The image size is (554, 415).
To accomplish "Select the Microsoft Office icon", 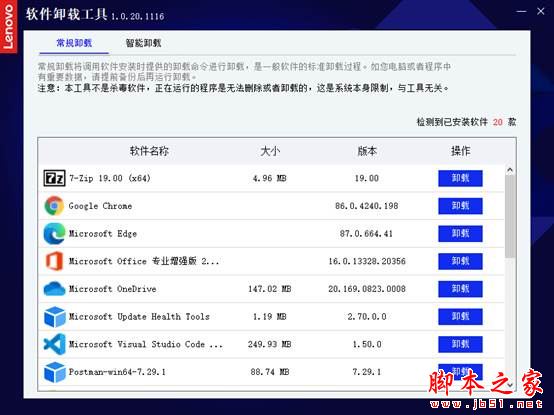I will click(x=54, y=261).
